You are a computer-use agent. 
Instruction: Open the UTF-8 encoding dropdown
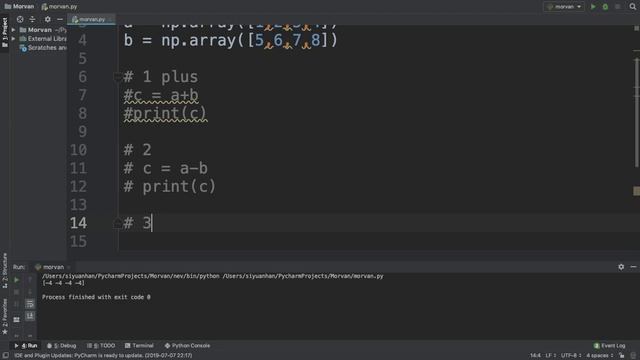pos(571,356)
